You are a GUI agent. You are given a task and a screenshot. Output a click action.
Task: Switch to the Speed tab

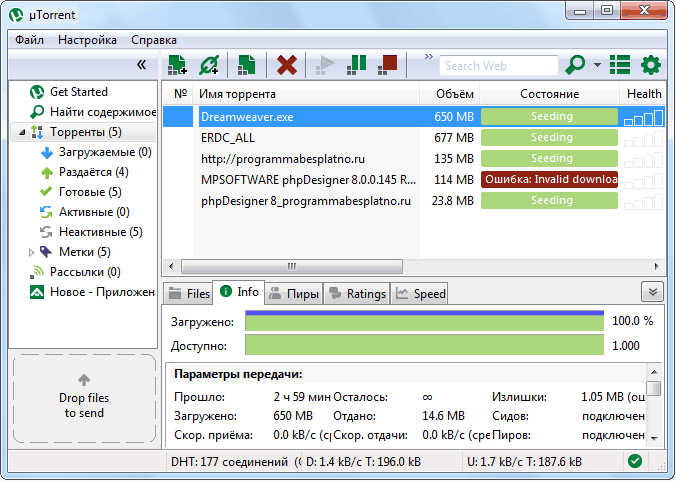tap(421, 294)
